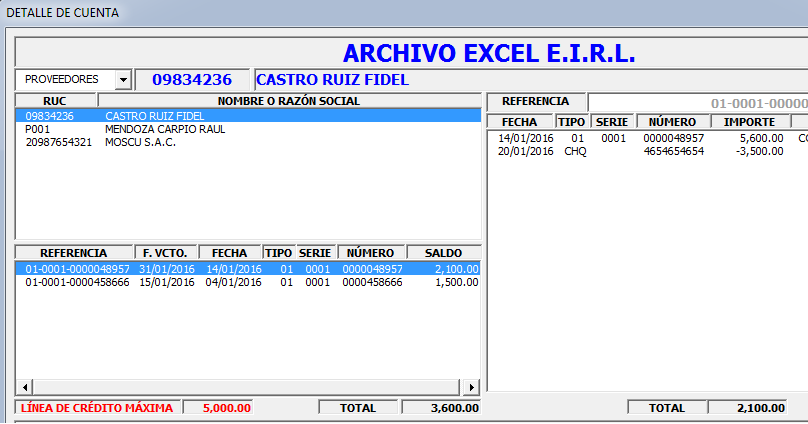The height and width of the screenshot is (424, 808).
Task: Click the TIPO header in movements panel
Action: [572, 122]
